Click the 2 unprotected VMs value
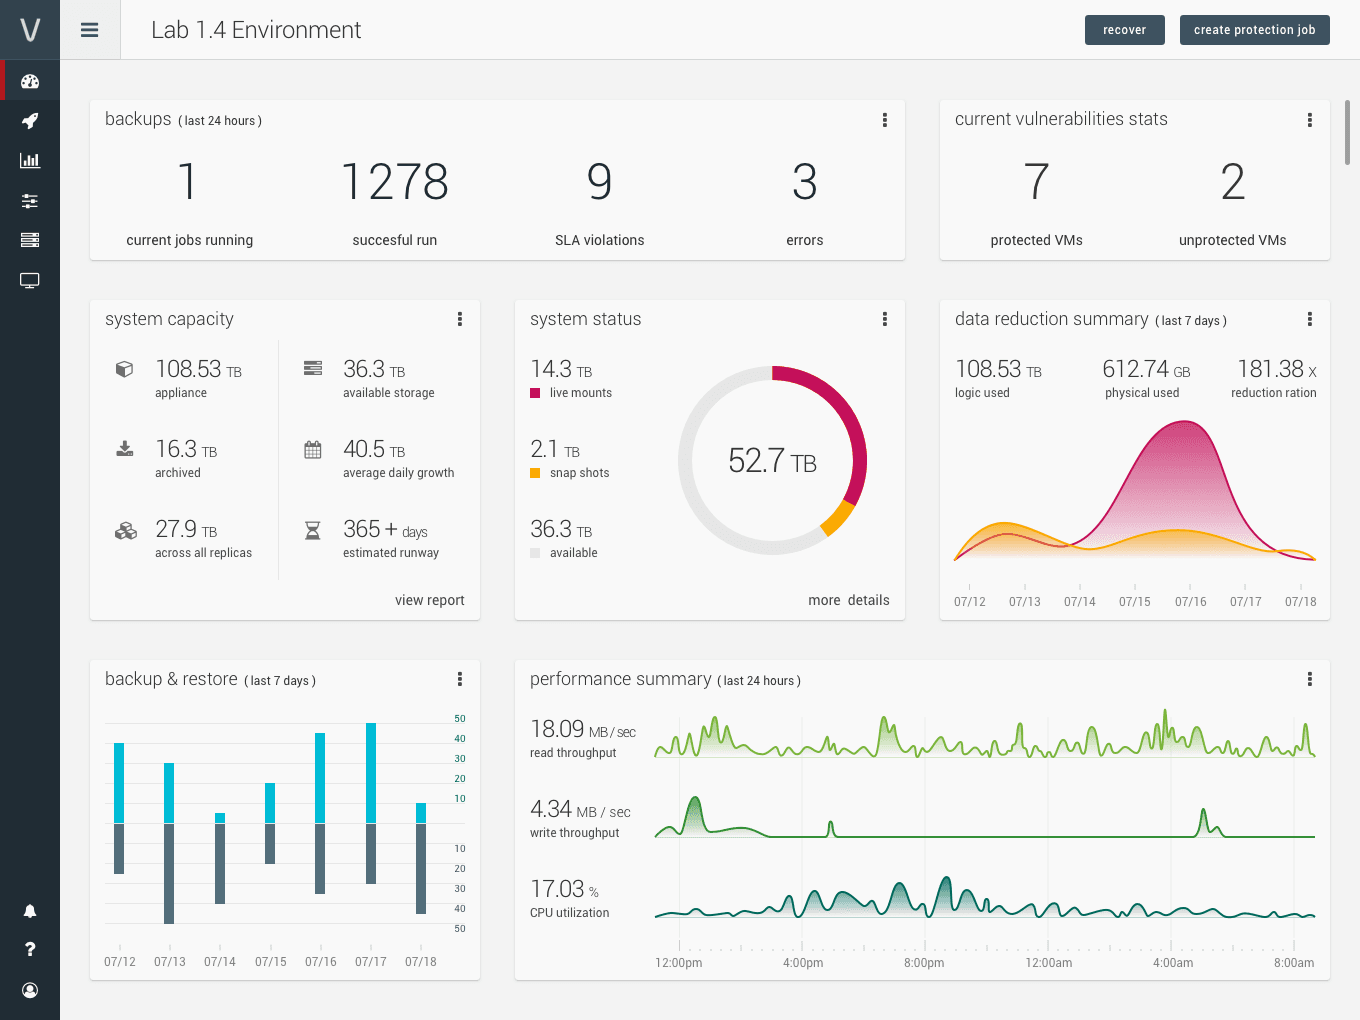The height and width of the screenshot is (1020, 1360). tap(1233, 182)
